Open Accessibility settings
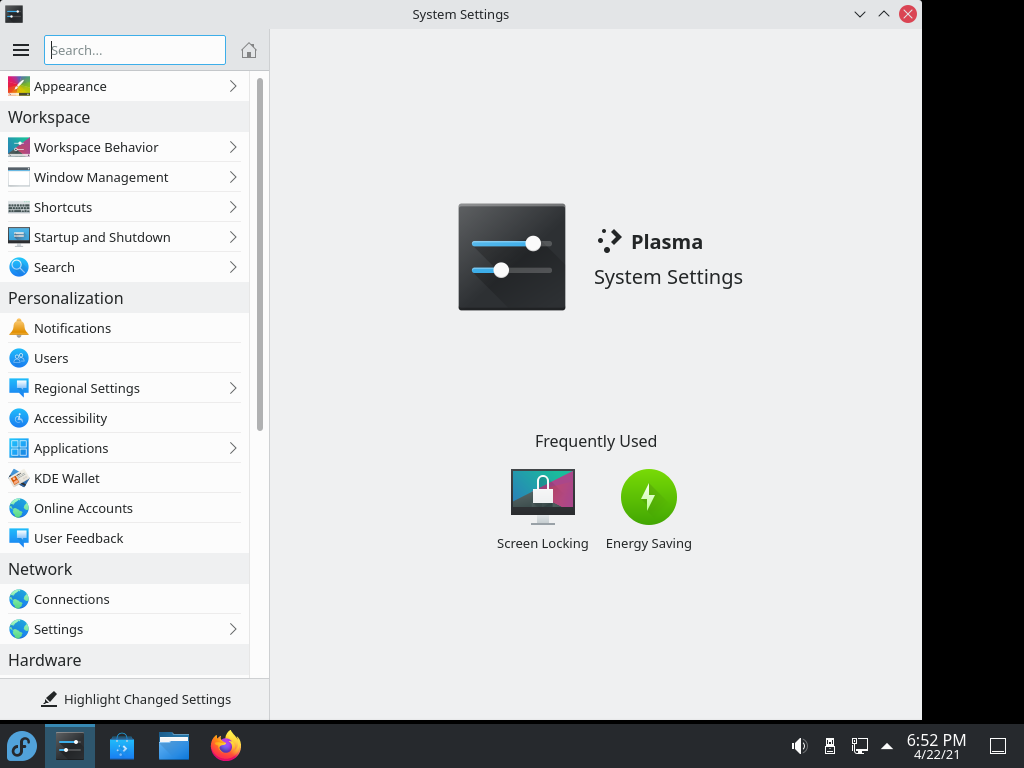The height and width of the screenshot is (768, 1024). pyautogui.click(x=124, y=418)
